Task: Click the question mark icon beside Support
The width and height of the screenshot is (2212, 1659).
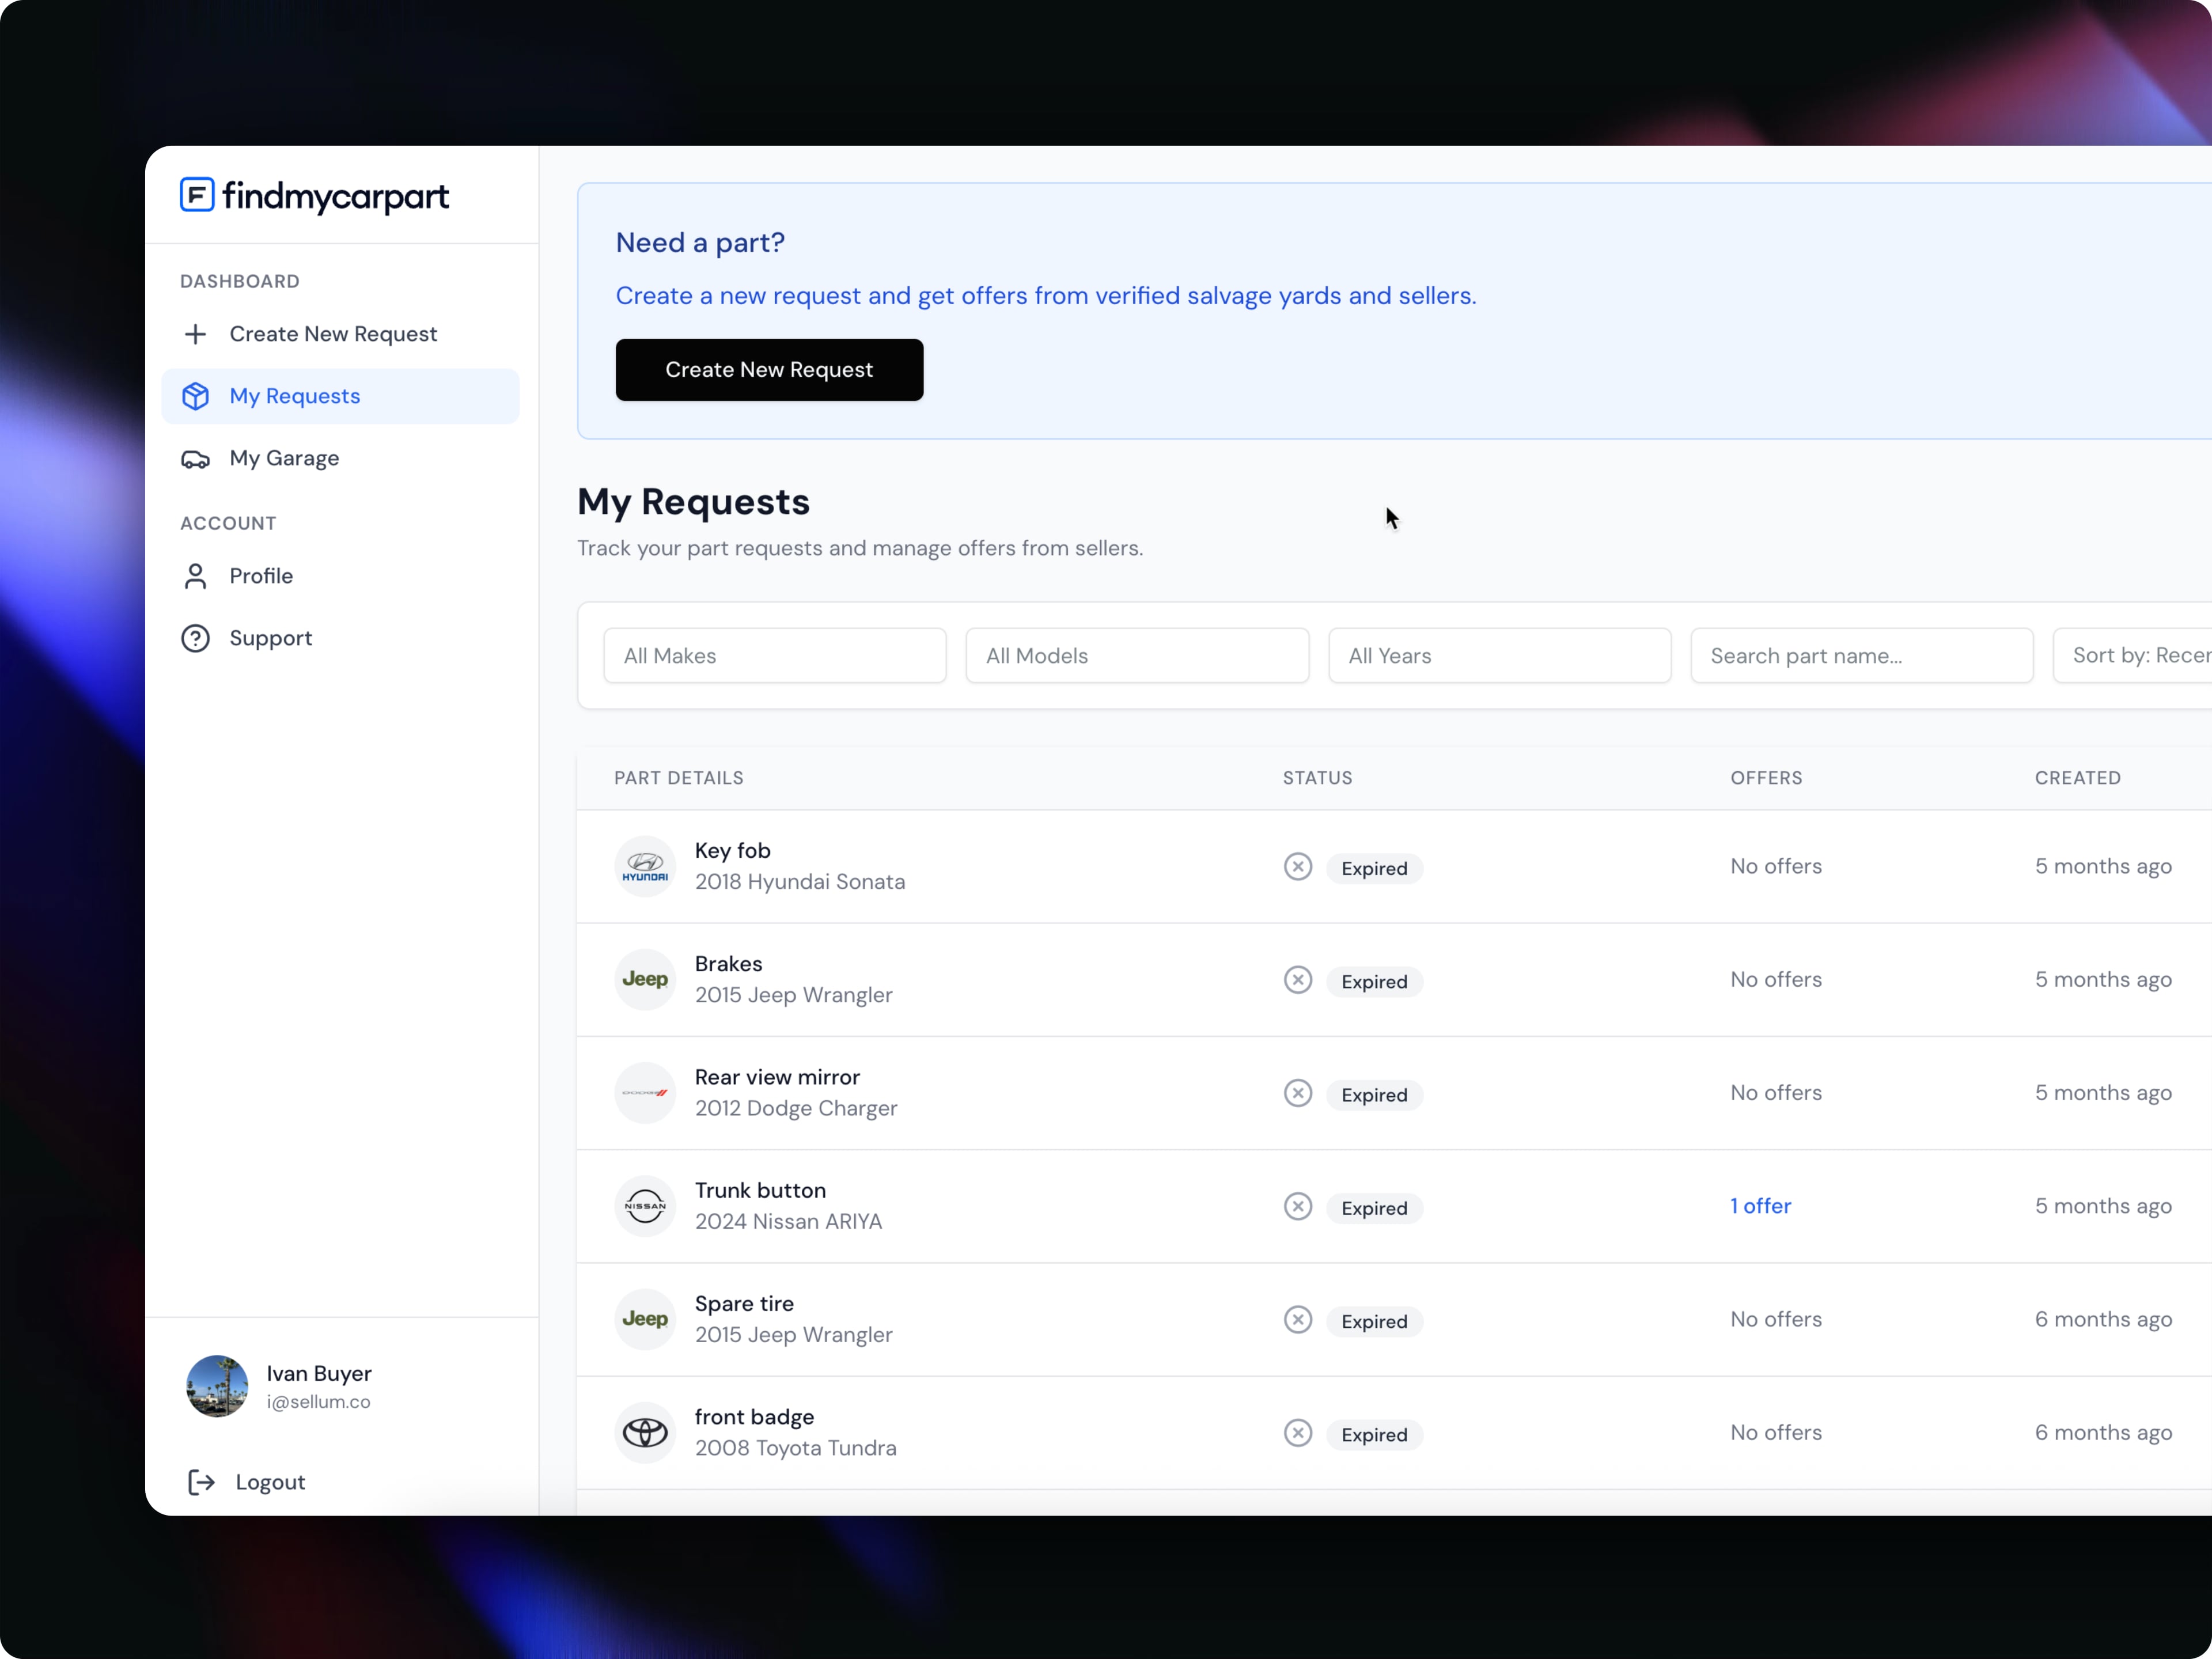Action: click(x=196, y=638)
